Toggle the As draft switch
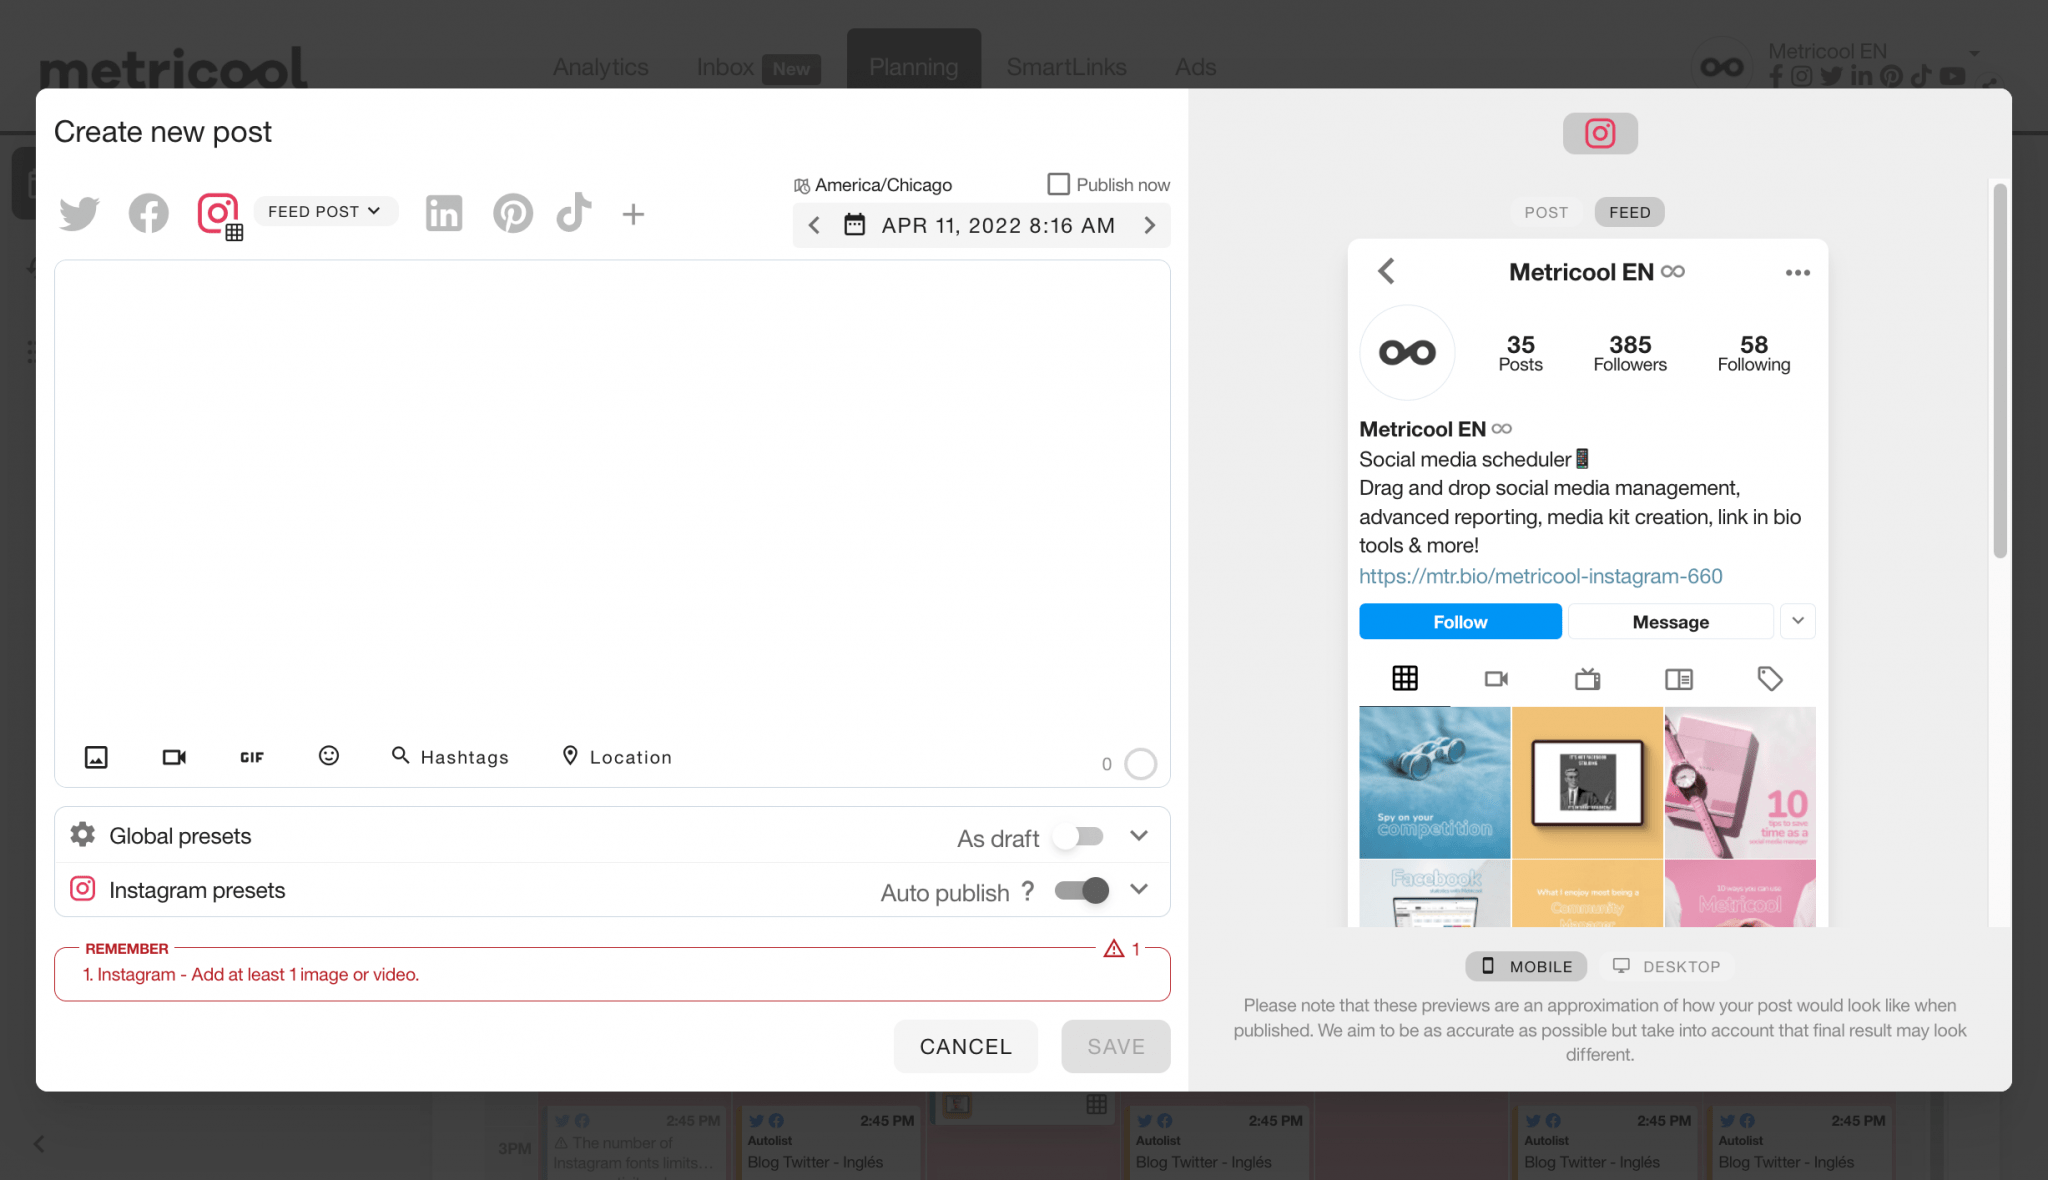This screenshot has height=1180, width=2048. [x=1080, y=837]
